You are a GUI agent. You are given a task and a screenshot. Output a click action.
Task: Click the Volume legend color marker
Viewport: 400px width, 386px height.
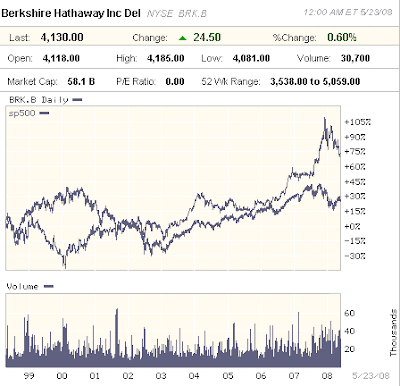[49, 286]
